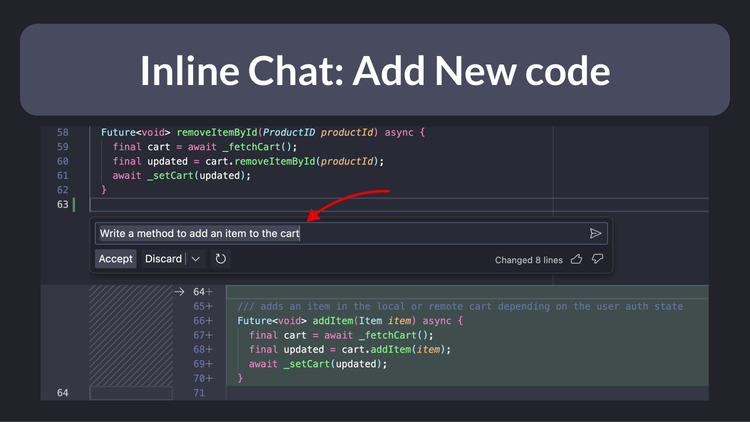
Task: Click line number 63 in gutter
Action: pyautogui.click(x=63, y=204)
